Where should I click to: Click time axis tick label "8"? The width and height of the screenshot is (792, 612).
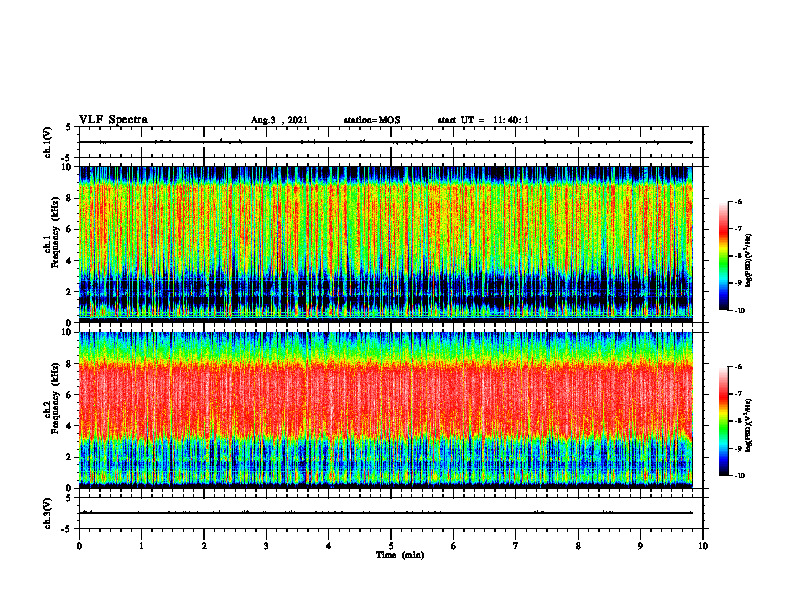point(578,546)
